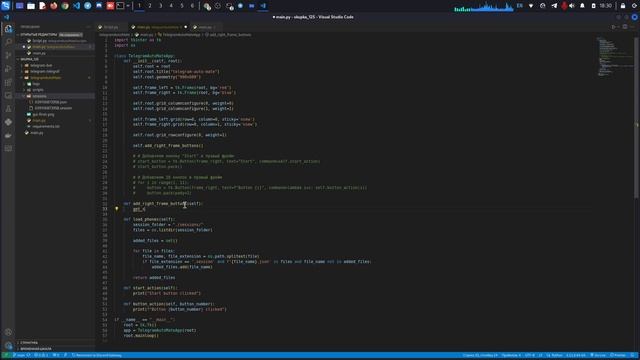Open notifications bell in the status bar
This screenshot has height=360, width=640.
pos(633,356)
